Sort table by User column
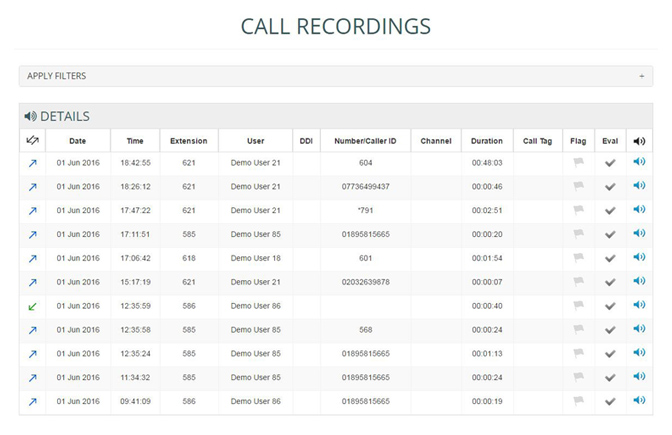 pyautogui.click(x=255, y=141)
